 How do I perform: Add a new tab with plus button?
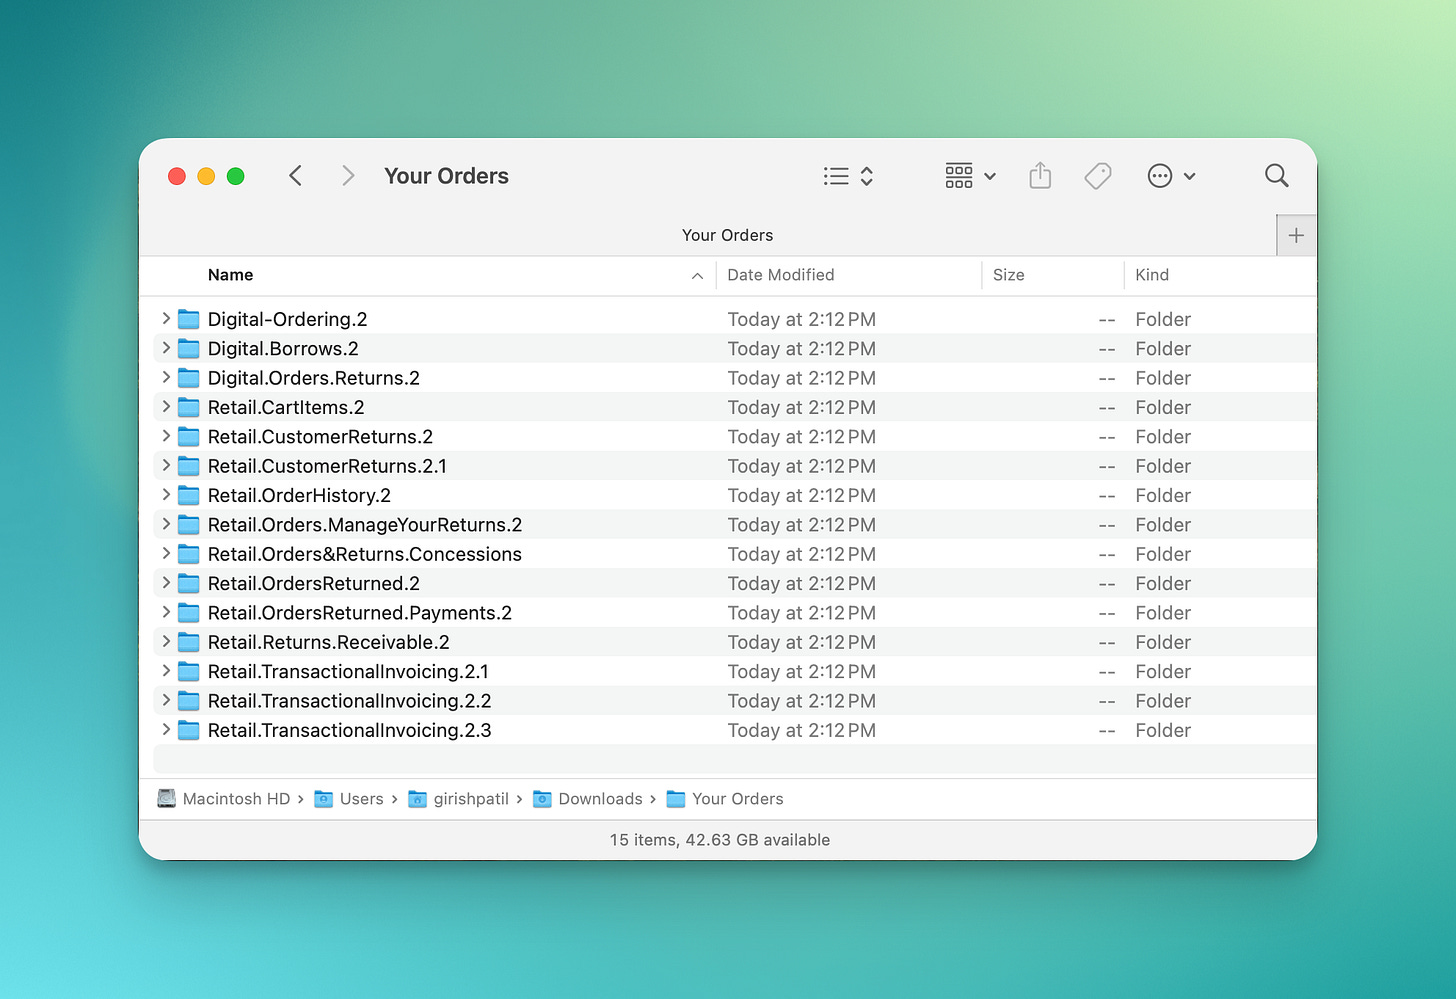click(1296, 235)
